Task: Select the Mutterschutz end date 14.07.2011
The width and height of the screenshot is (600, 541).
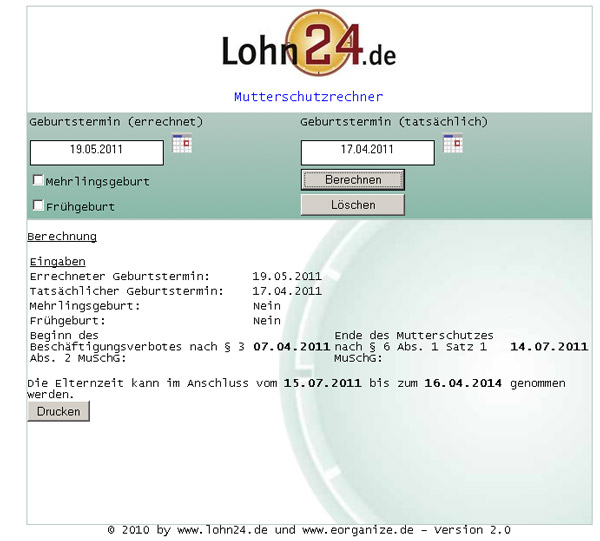Action: tap(549, 346)
